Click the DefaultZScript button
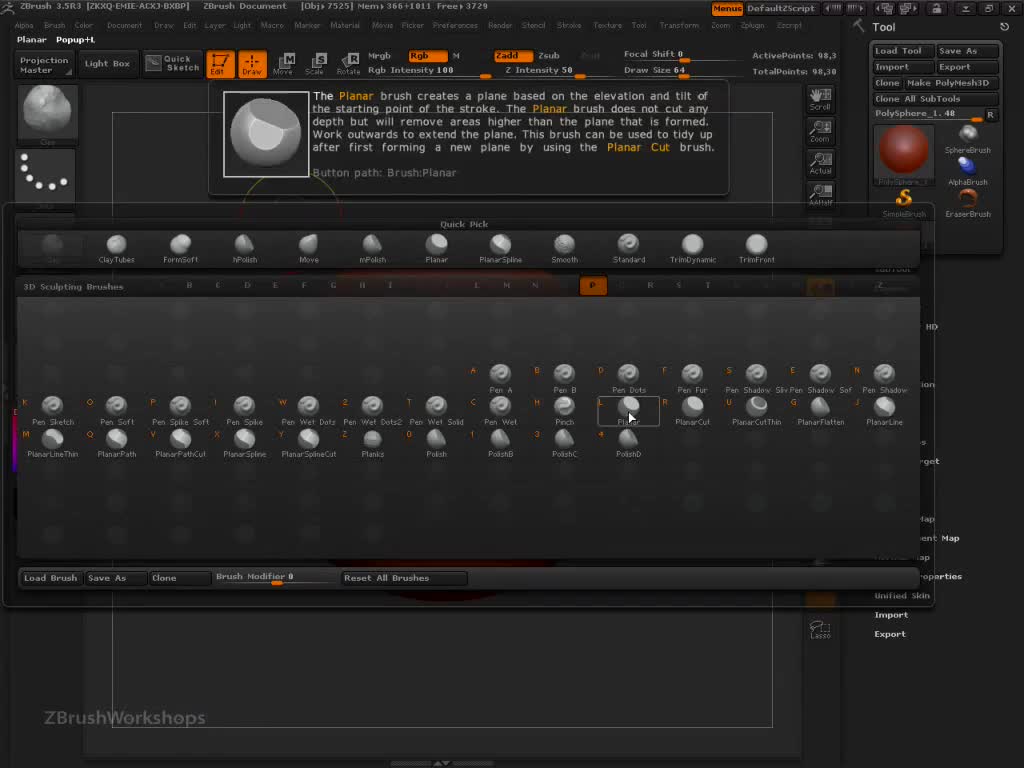This screenshot has width=1024, height=768. (x=781, y=8)
